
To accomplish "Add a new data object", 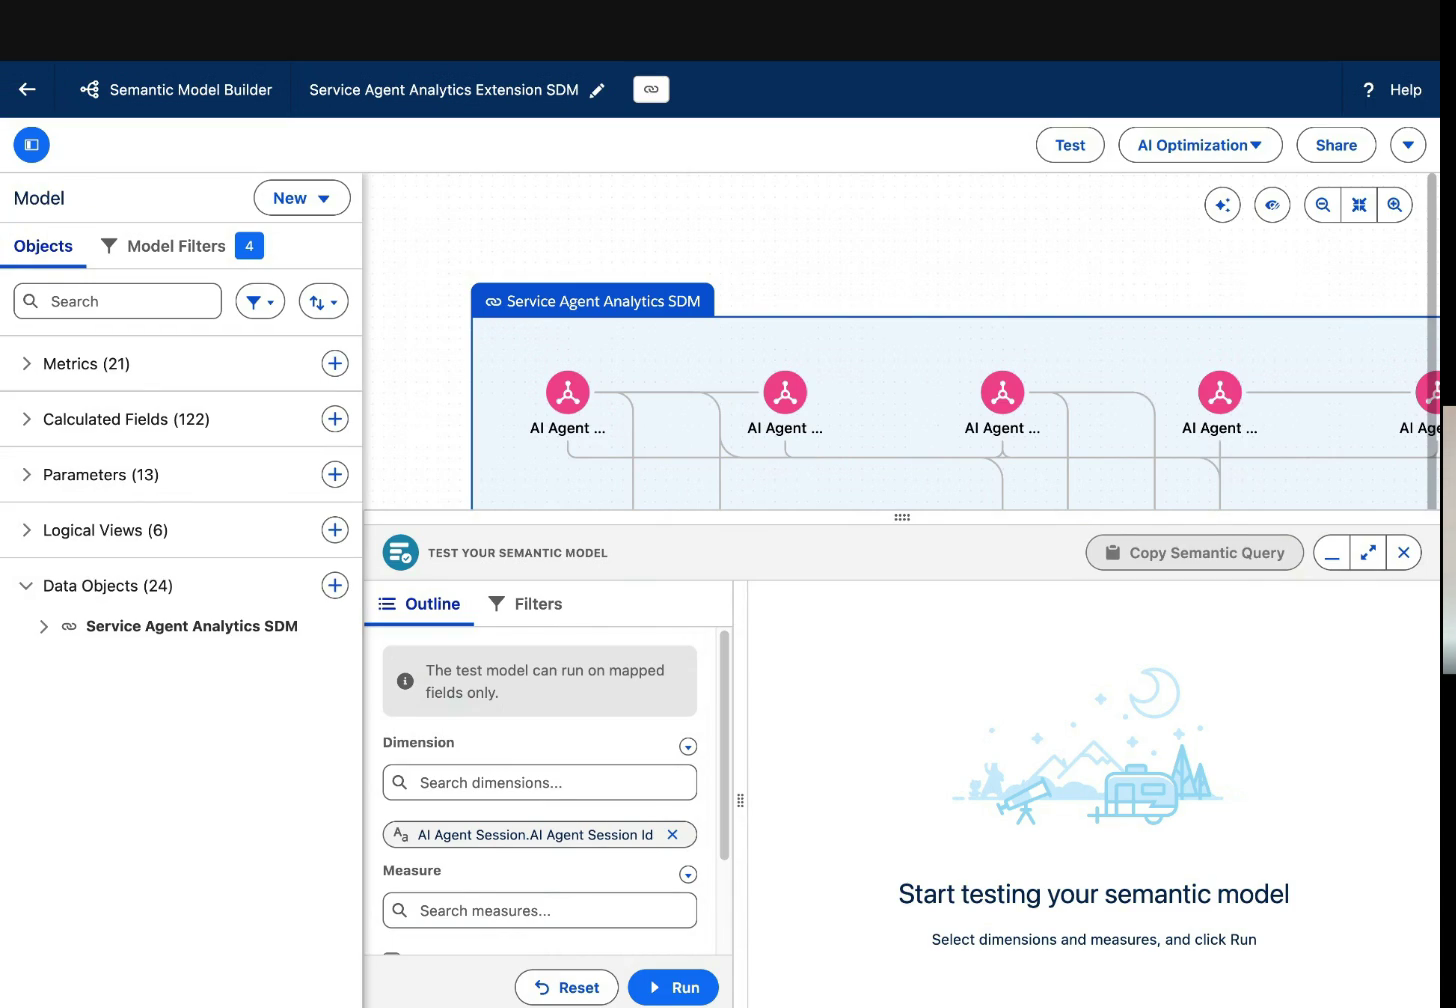I will click(x=335, y=585).
